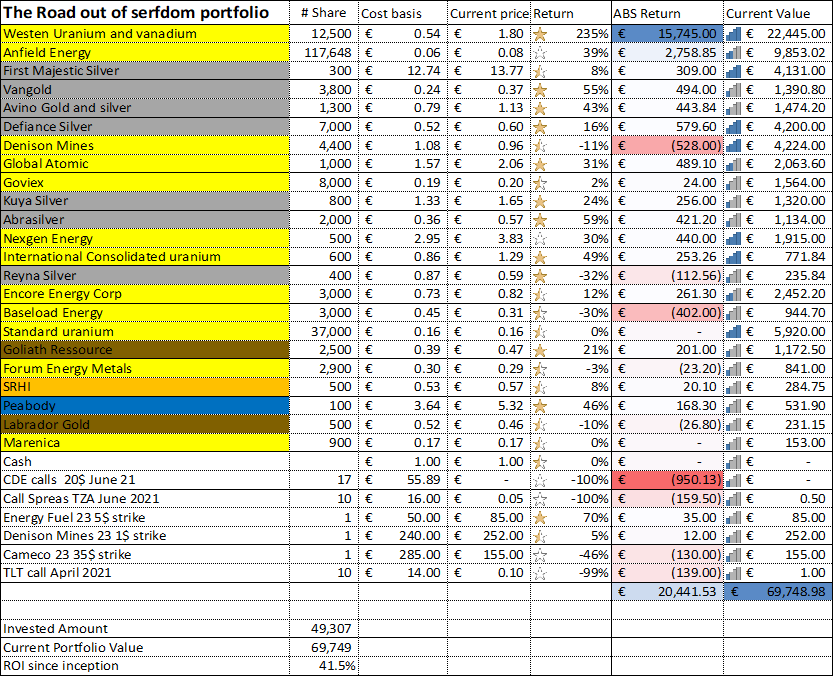Click the star rating icon for Vangold
834x677 pixels.
coord(540,90)
